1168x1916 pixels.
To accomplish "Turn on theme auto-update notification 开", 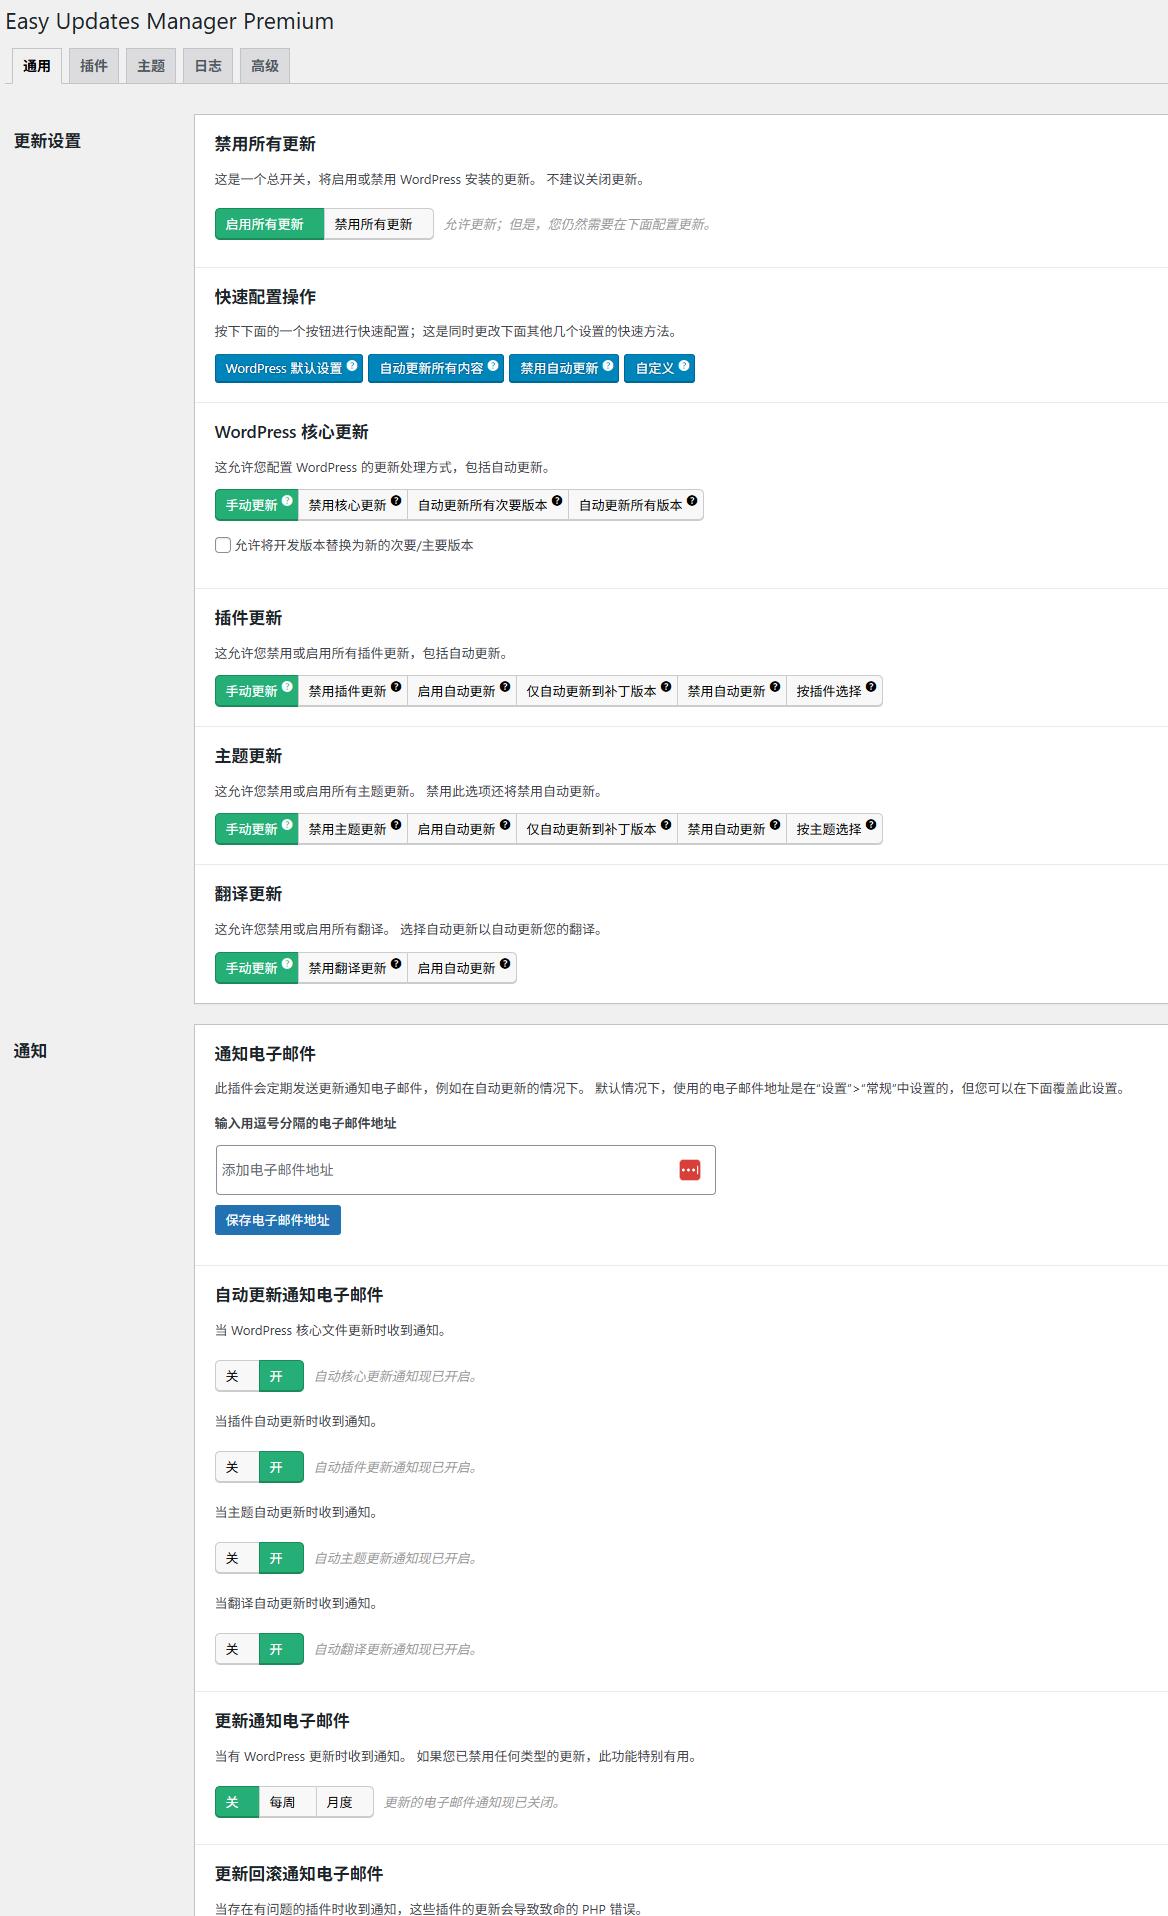I will [281, 1558].
